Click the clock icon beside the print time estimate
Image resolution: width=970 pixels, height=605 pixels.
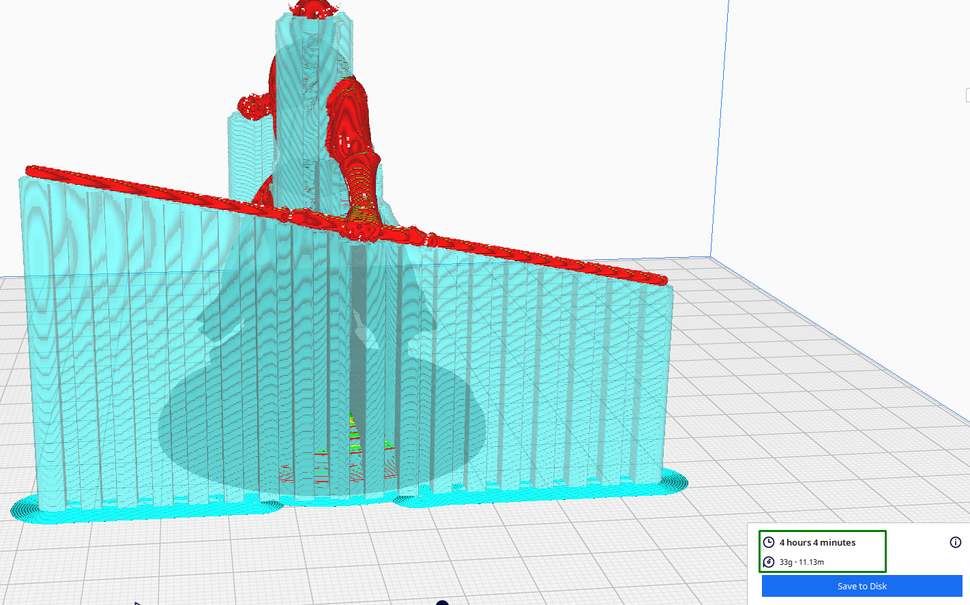(769, 542)
